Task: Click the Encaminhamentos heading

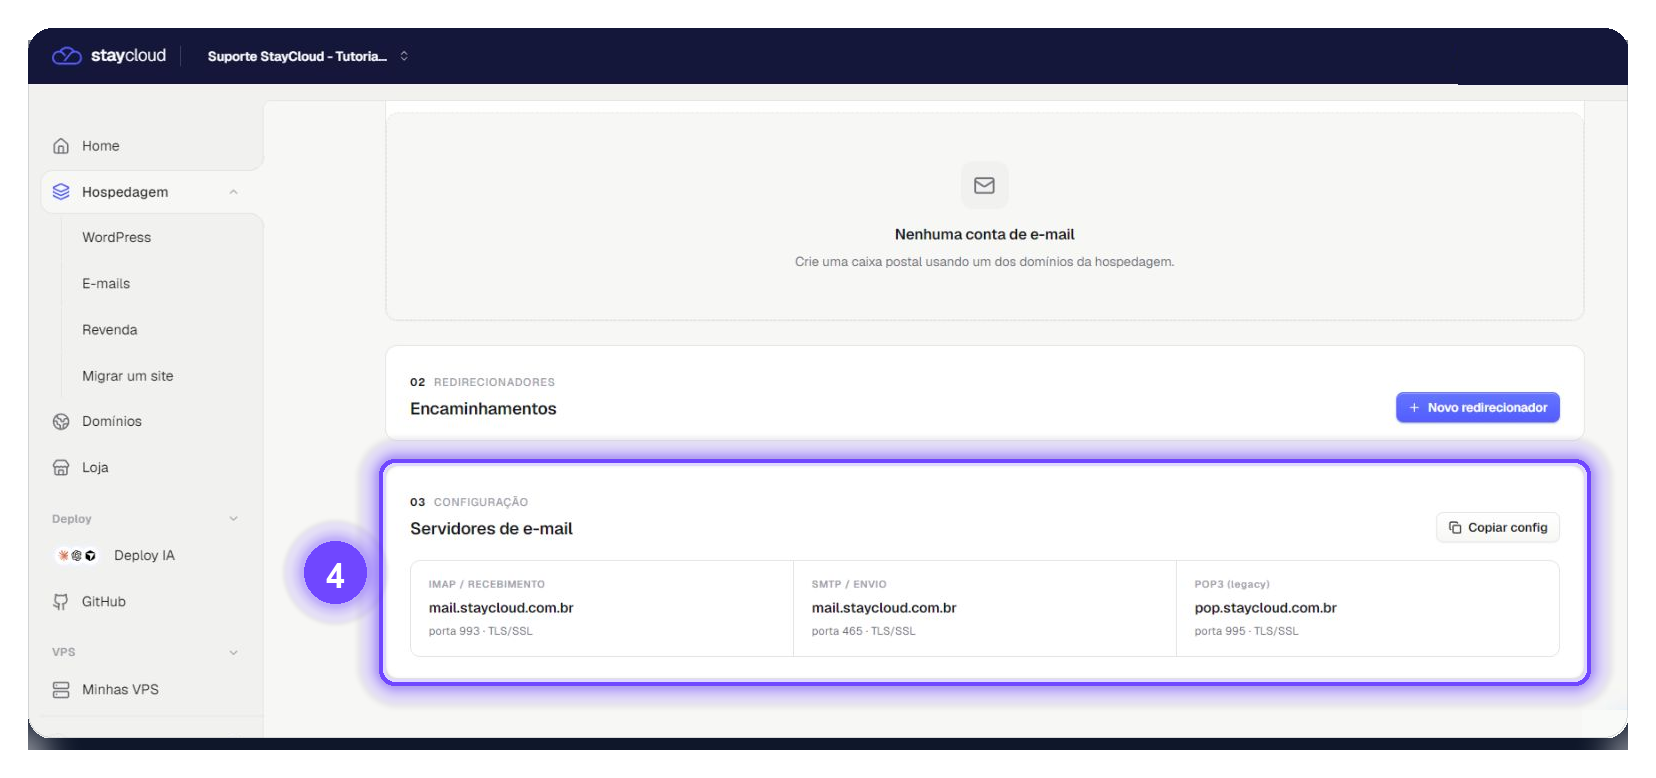Action: (483, 409)
